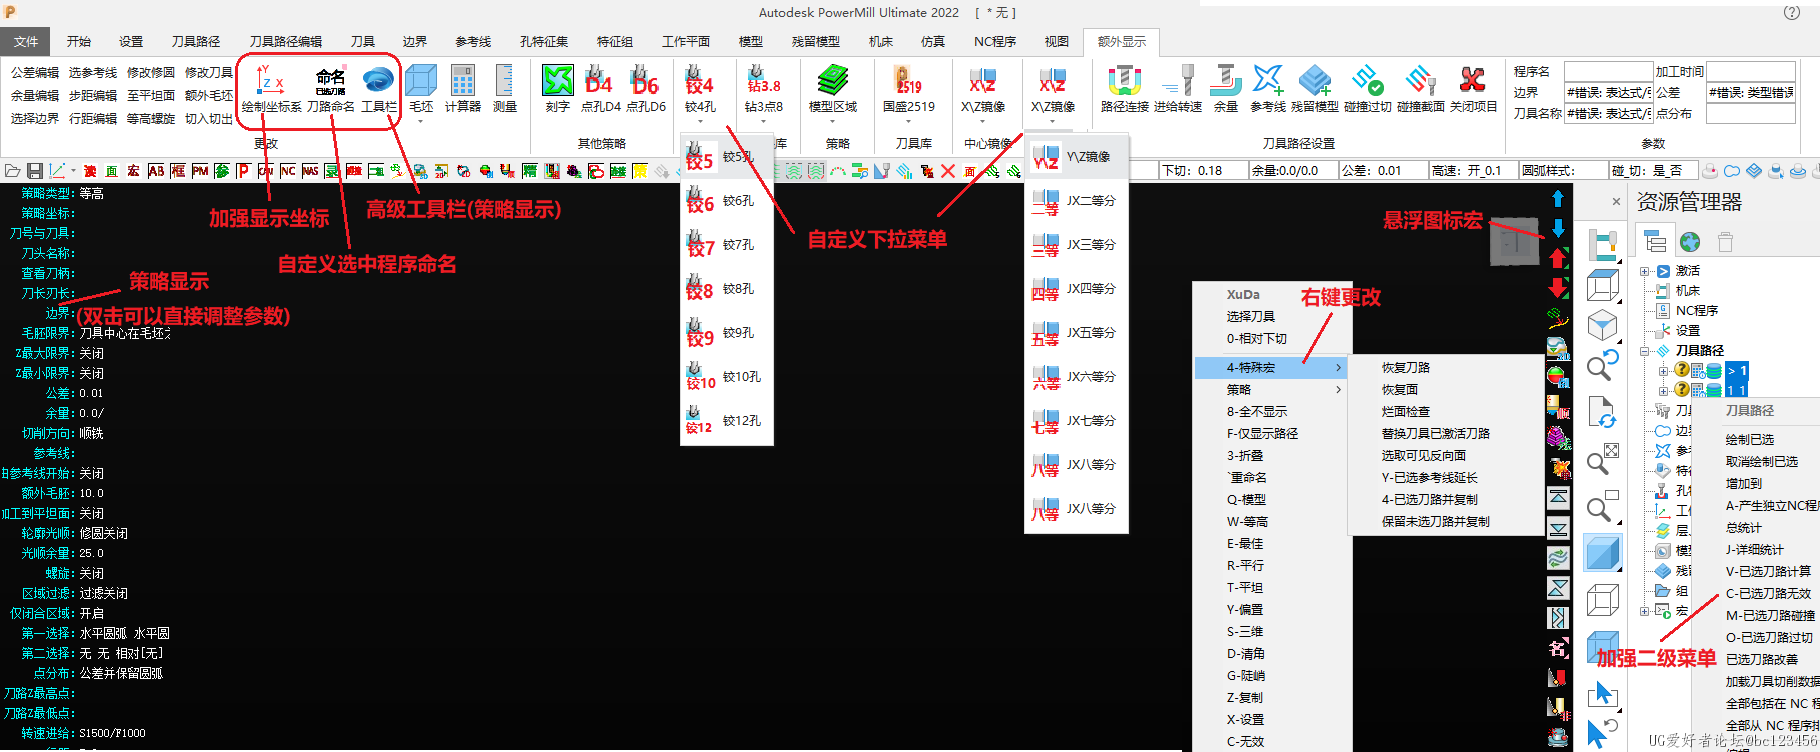Click the 选参考线 button
Screen dimensions: 1820x752
pyautogui.click(x=93, y=73)
